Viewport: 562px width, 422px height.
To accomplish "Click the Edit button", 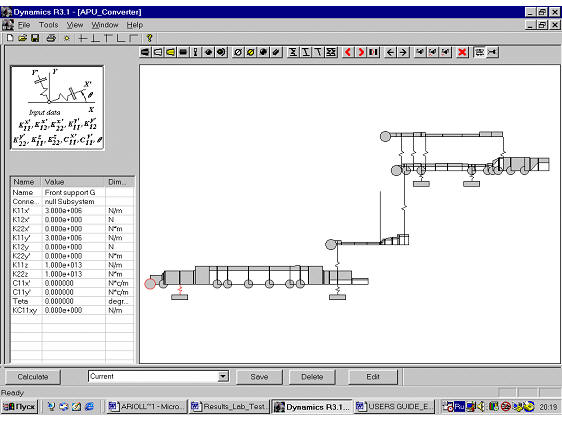I will click(x=373, y=377).
